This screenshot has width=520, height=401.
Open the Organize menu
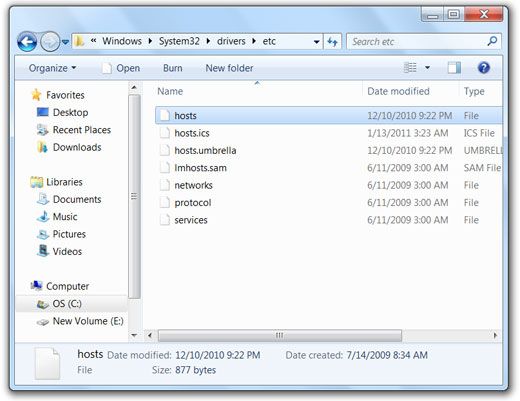pos(52,68)
